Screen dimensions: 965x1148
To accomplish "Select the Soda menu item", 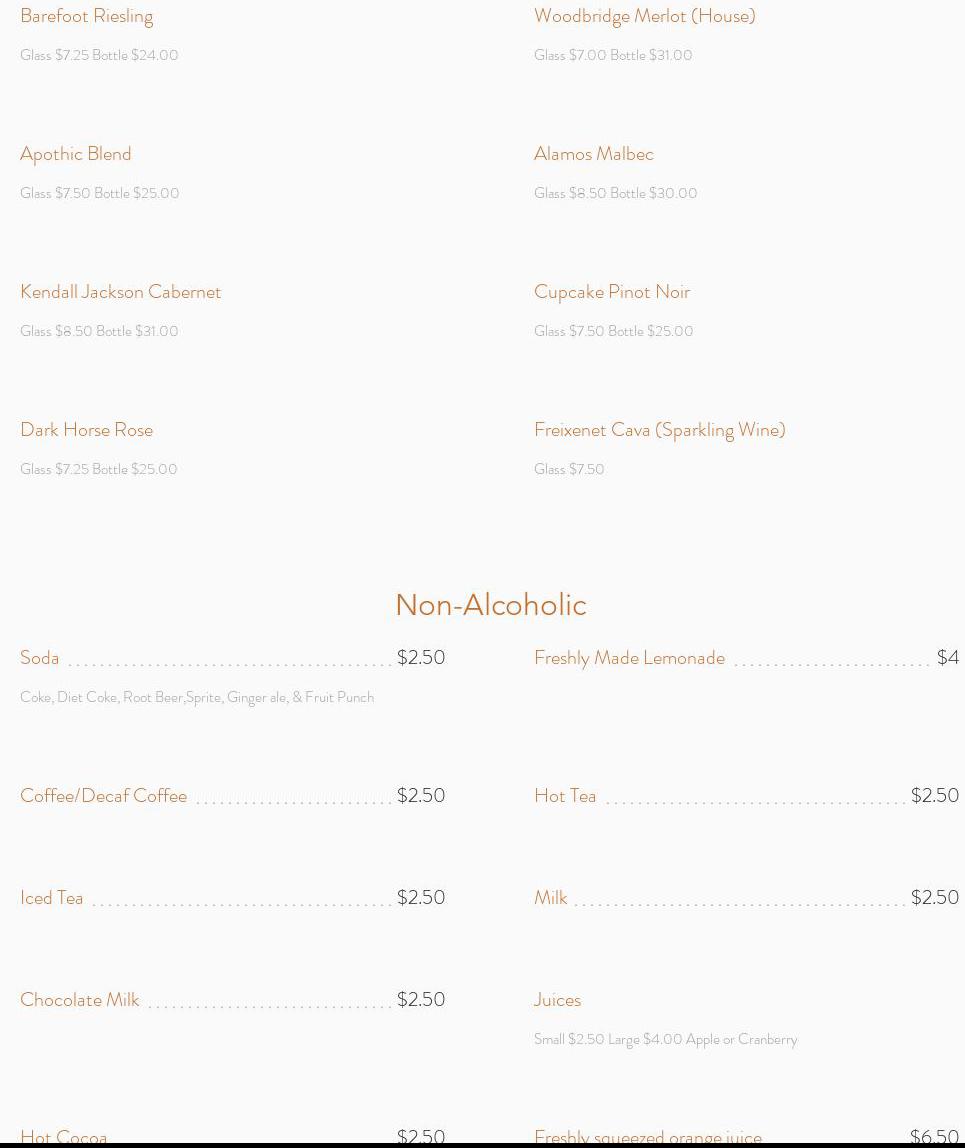I will 40,657.
